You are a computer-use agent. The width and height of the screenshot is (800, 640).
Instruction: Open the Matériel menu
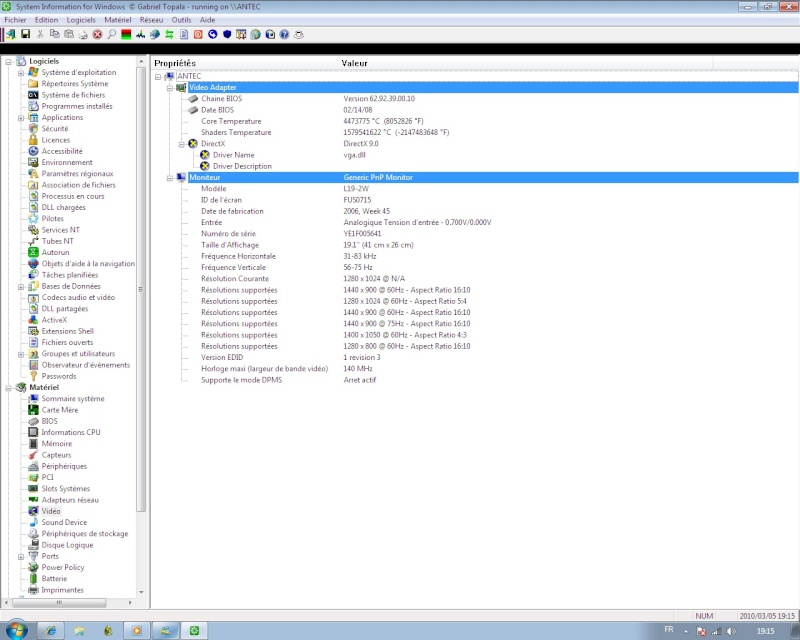(x=118, y=20)
